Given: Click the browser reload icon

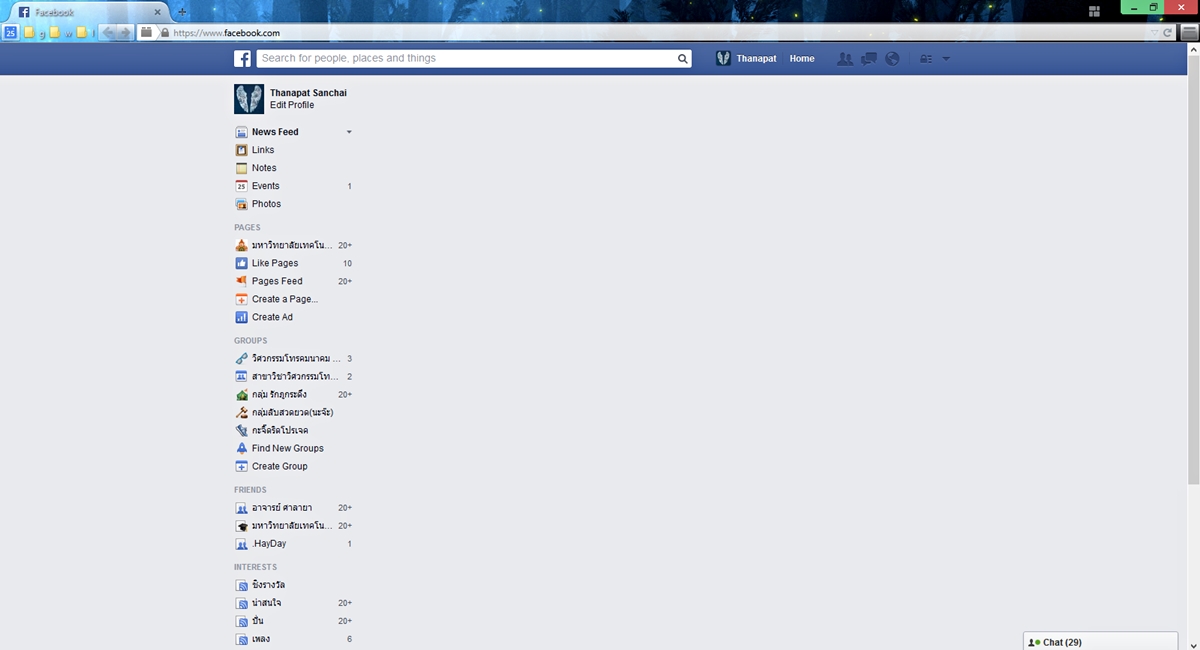Looking at the screenshot, I should pyautogui.click(x=1168, y=33).
